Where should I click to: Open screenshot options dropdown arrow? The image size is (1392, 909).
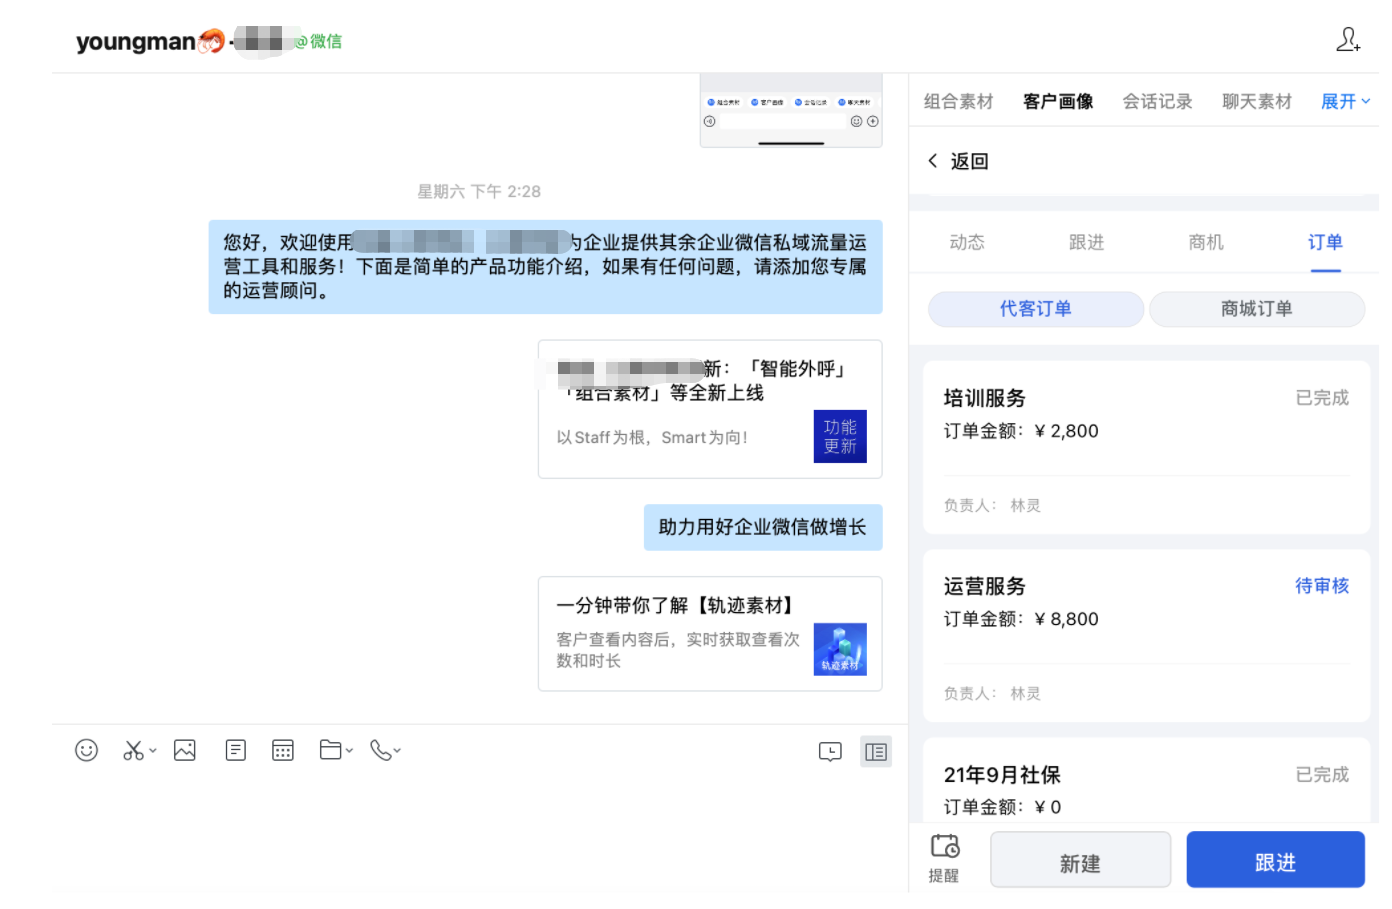(x=153, y=750)
